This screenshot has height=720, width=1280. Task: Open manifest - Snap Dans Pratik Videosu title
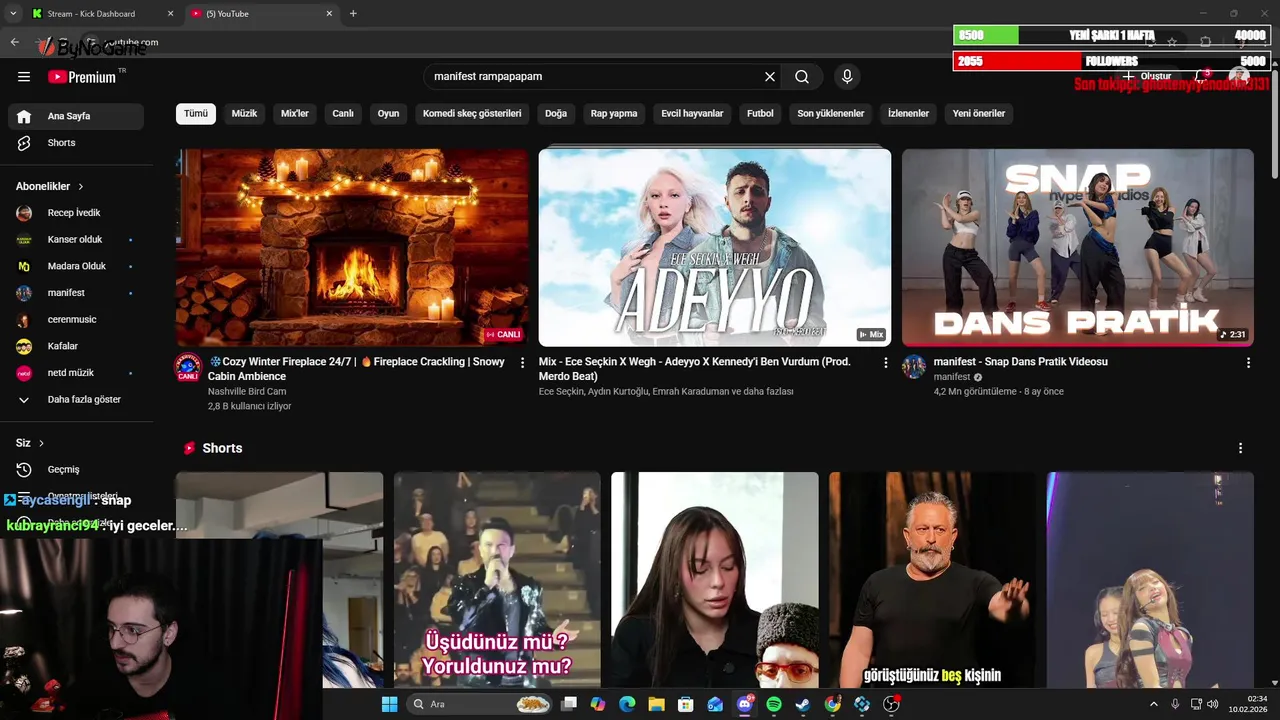[1021, 362]
